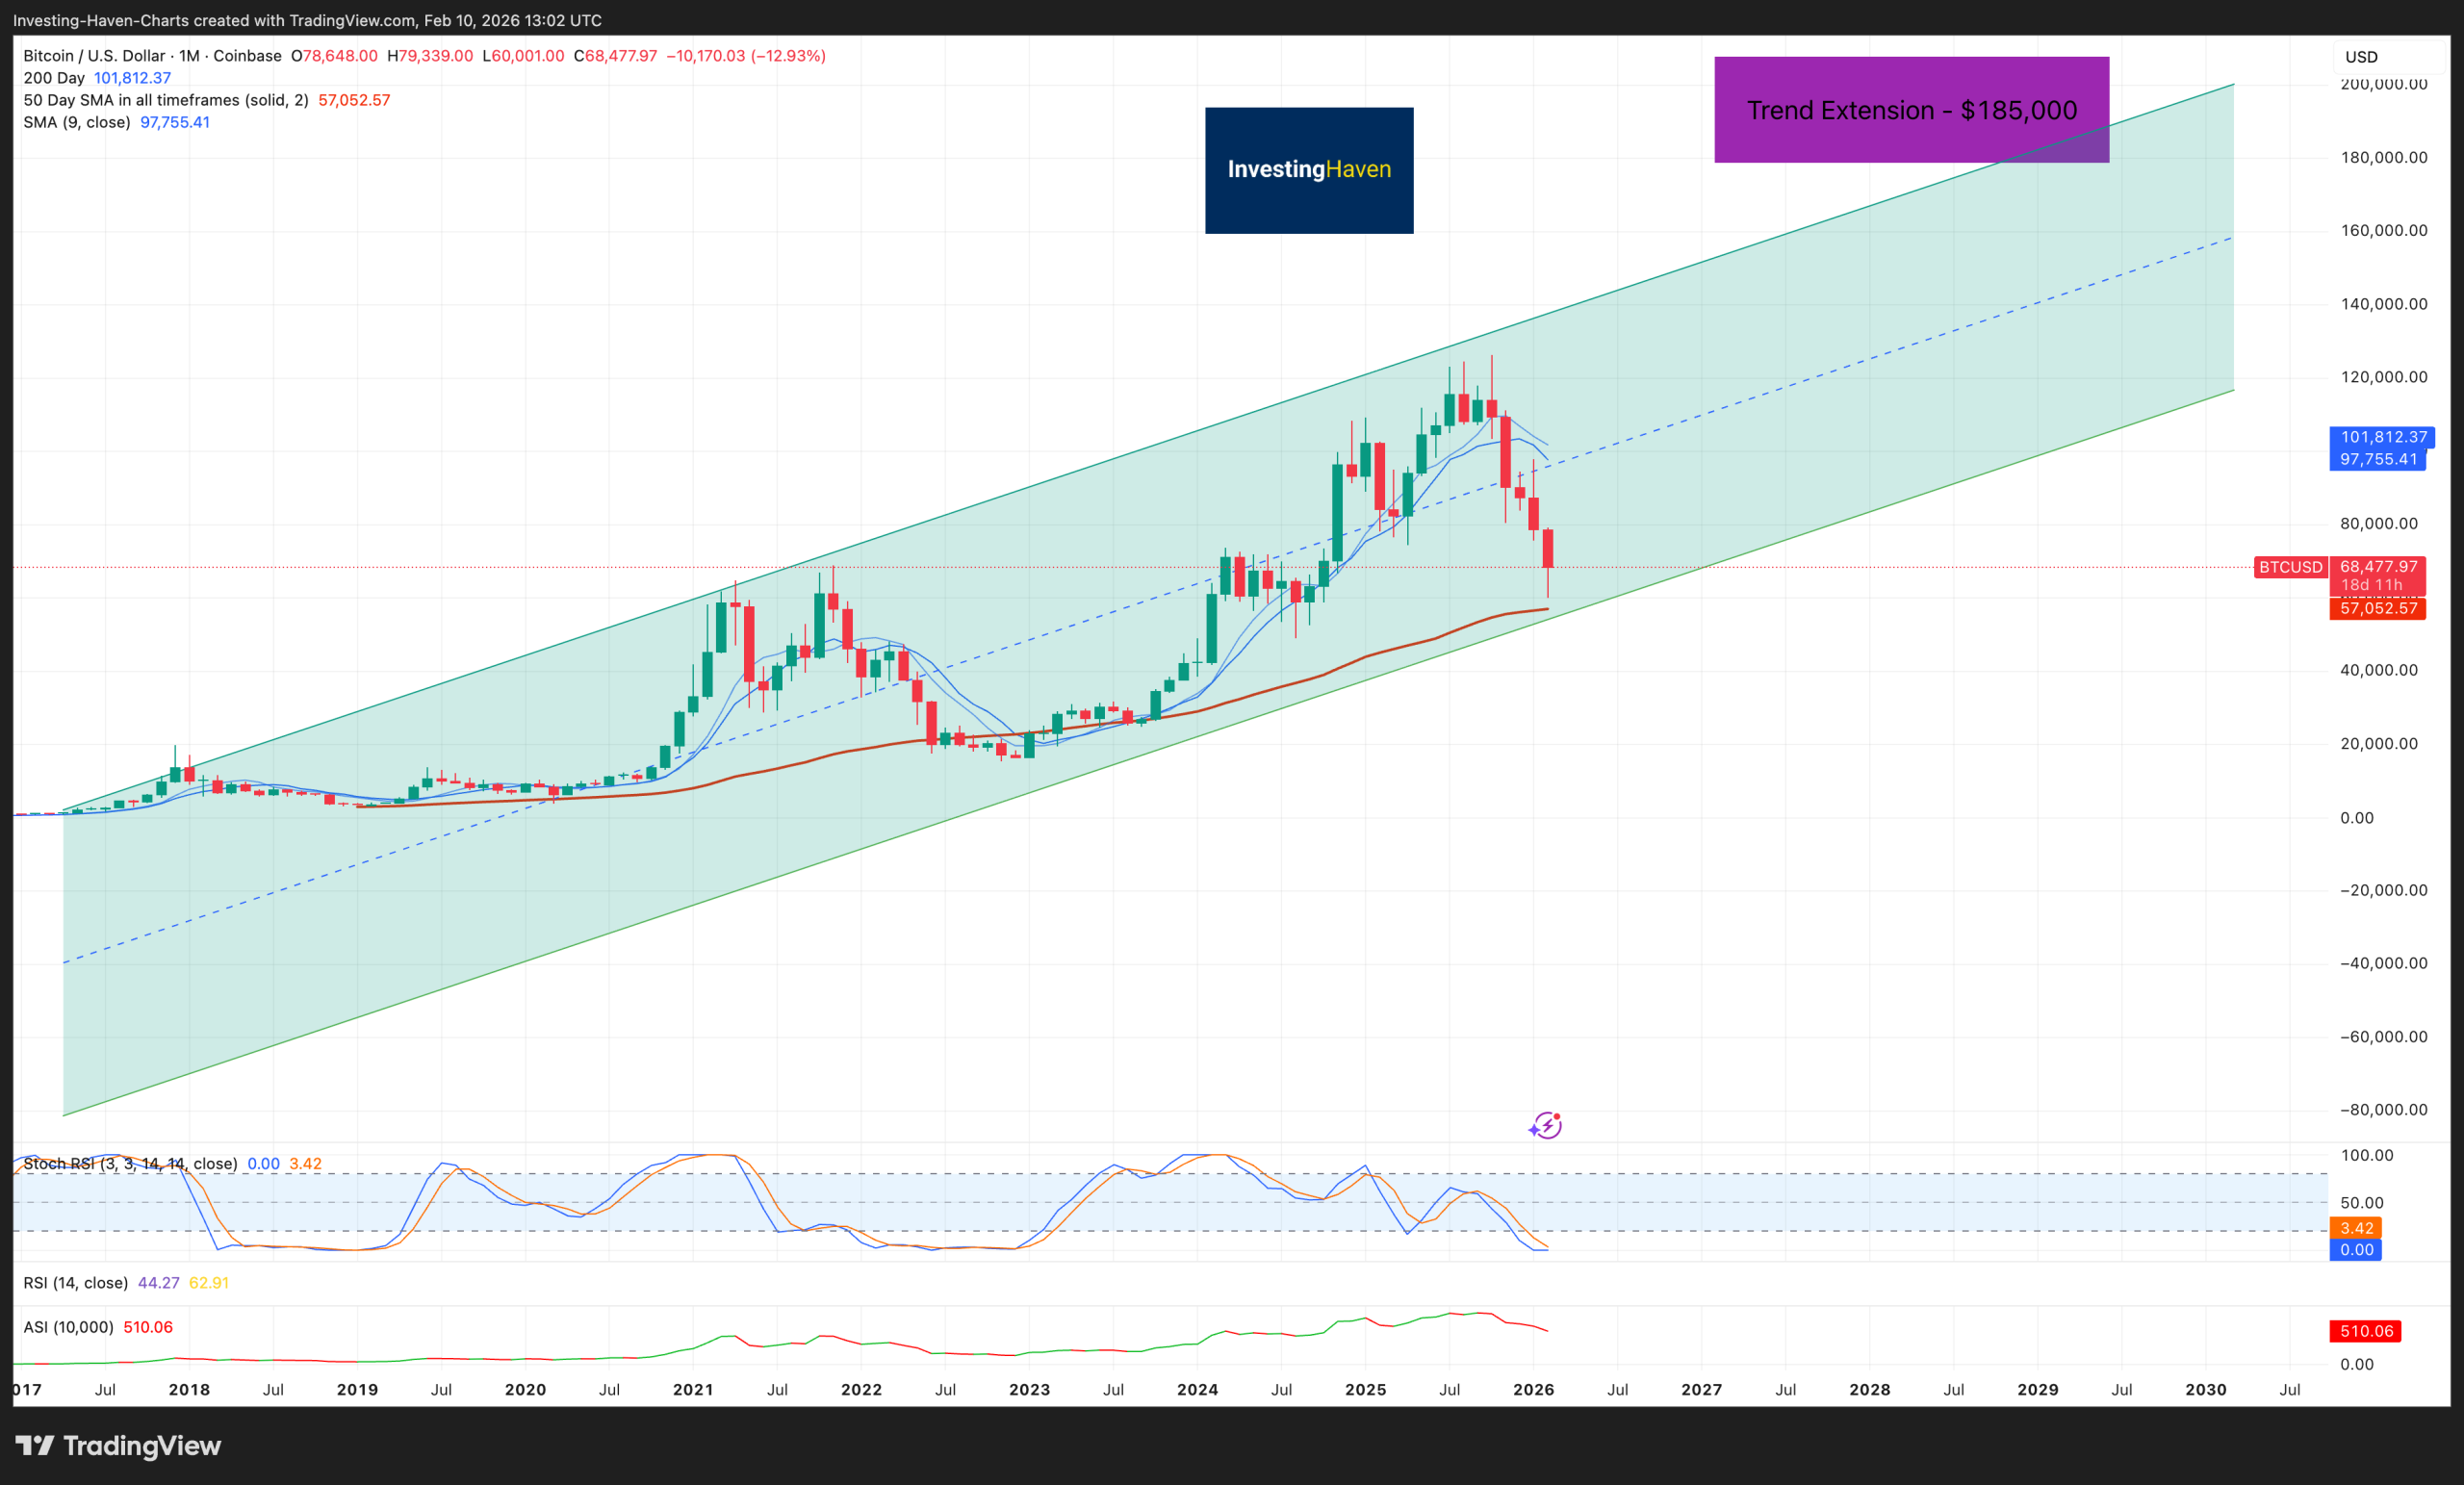Open symbol search via Bitcoin / U.S. Dollar title
The height and width of the screenshot is (1485, 2464).
pos(95,56)
